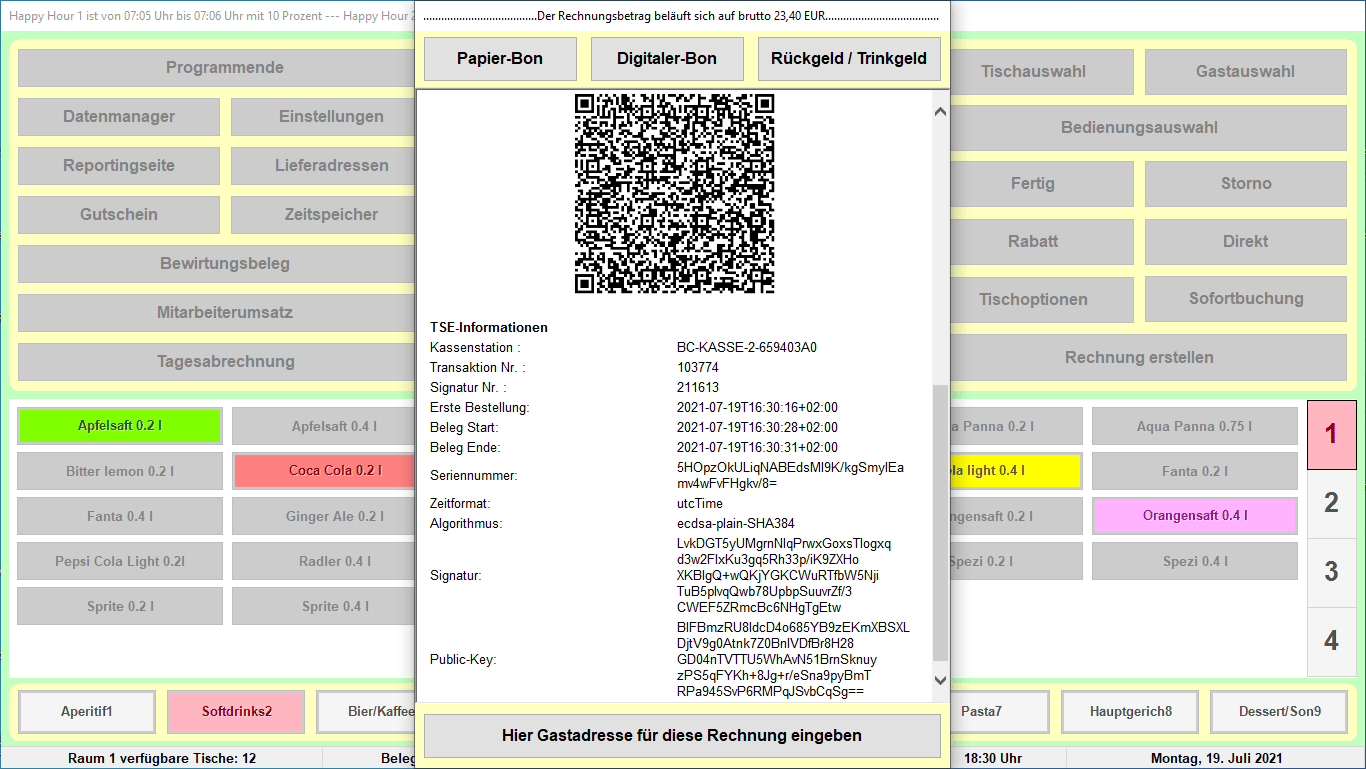
Task: Add Ginger Ale 0.2 l
Action: pyautogui.click(x=323, y=517)
